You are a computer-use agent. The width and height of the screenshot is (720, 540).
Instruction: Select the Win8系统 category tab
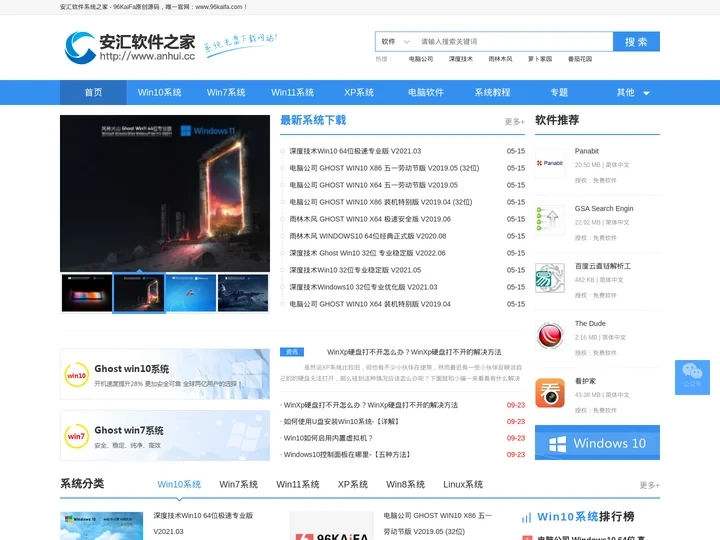405,484
